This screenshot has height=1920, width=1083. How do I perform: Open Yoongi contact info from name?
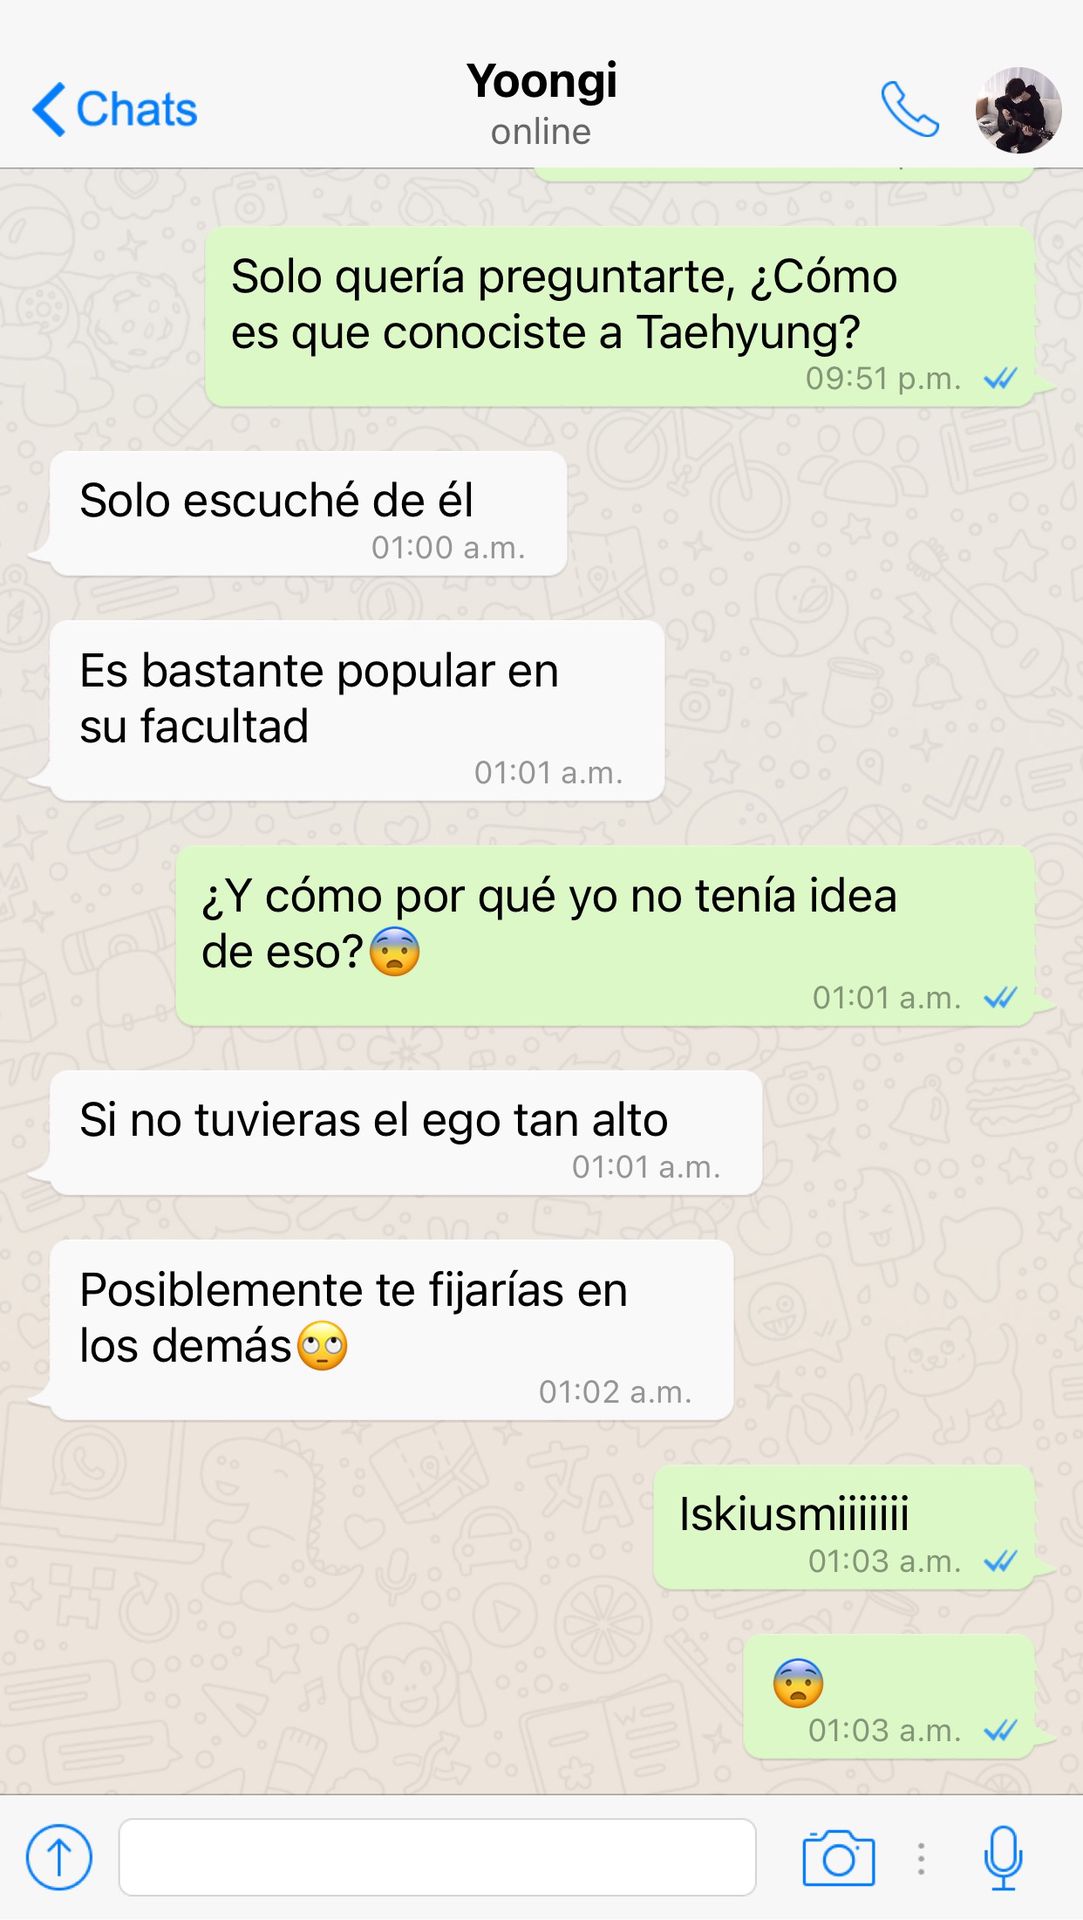(x=541, y=82)
